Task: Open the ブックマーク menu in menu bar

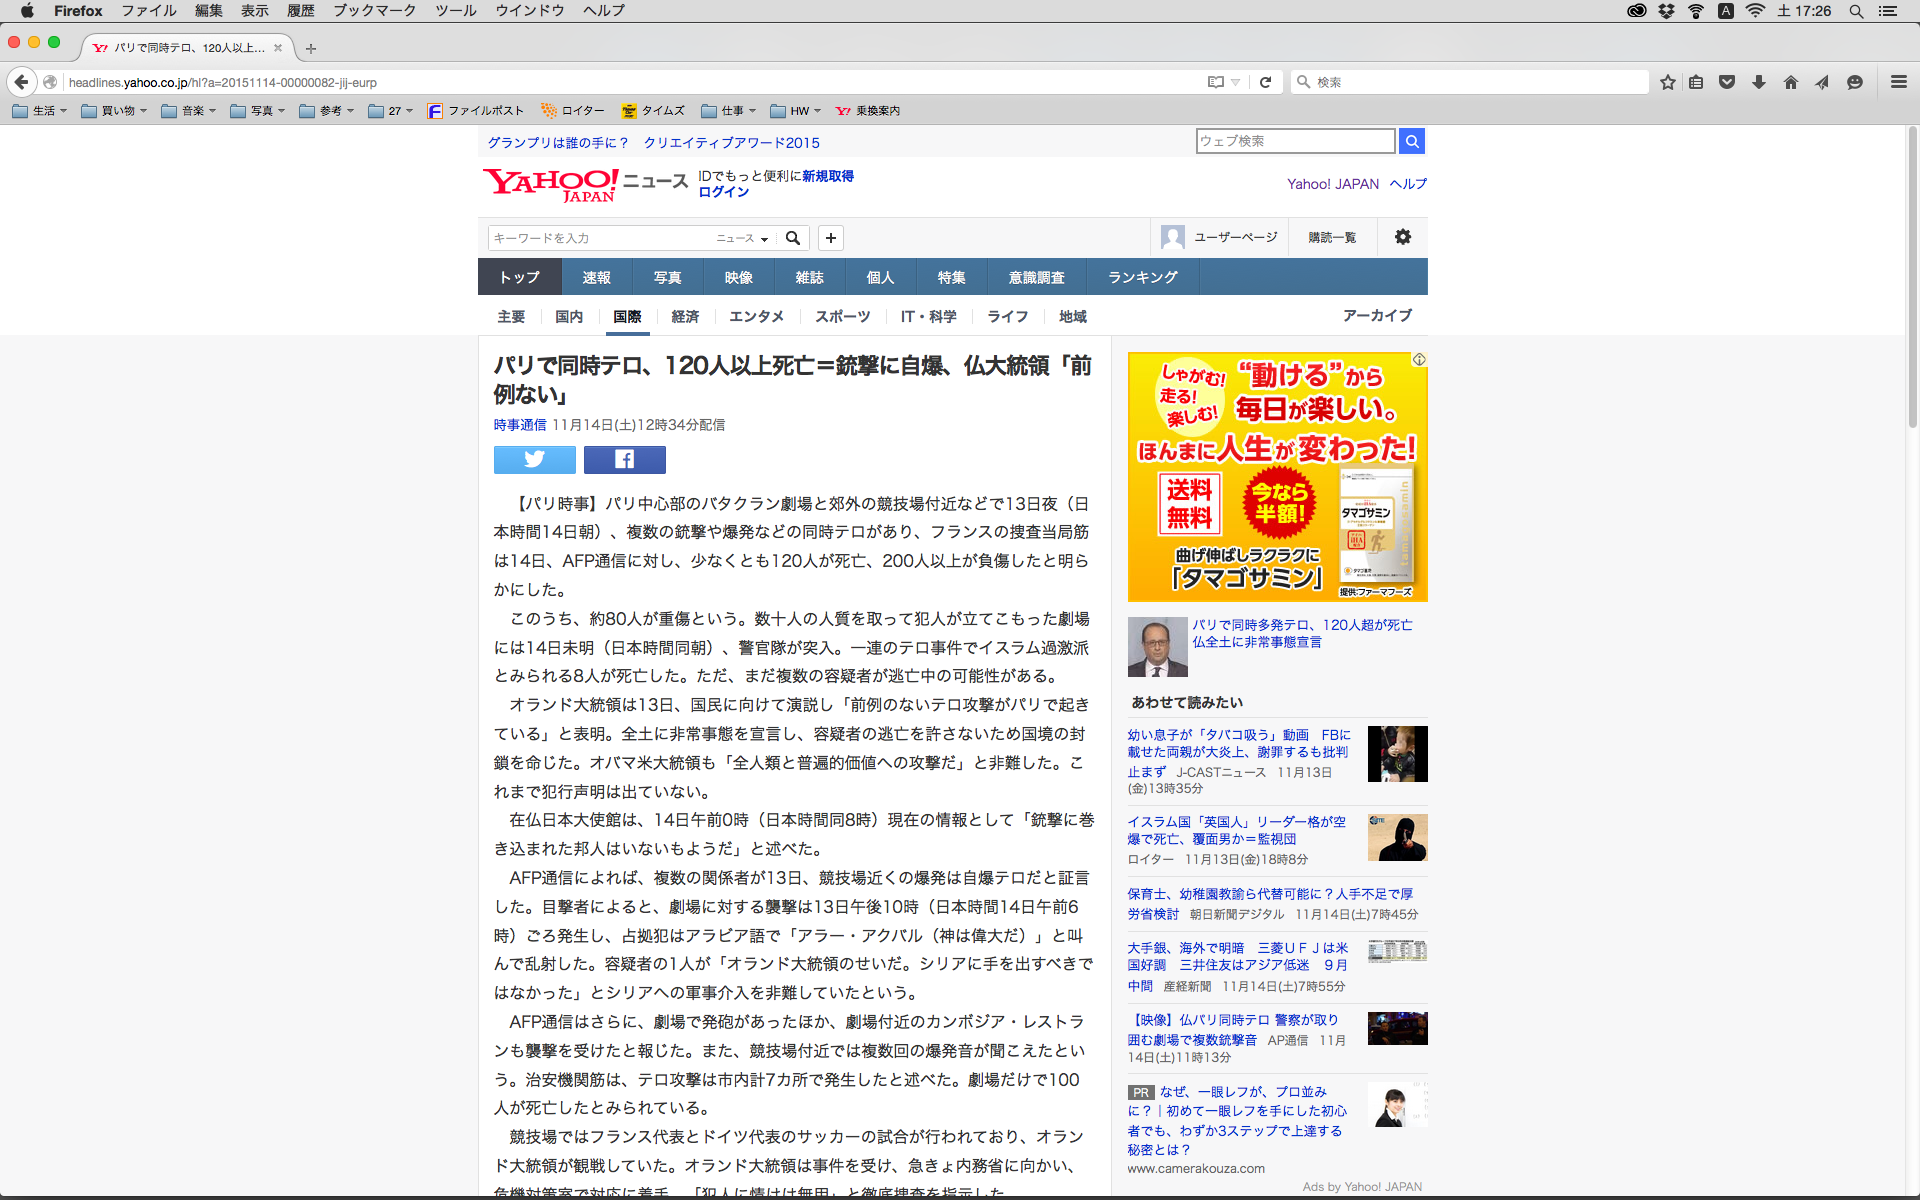Action: 374,10
